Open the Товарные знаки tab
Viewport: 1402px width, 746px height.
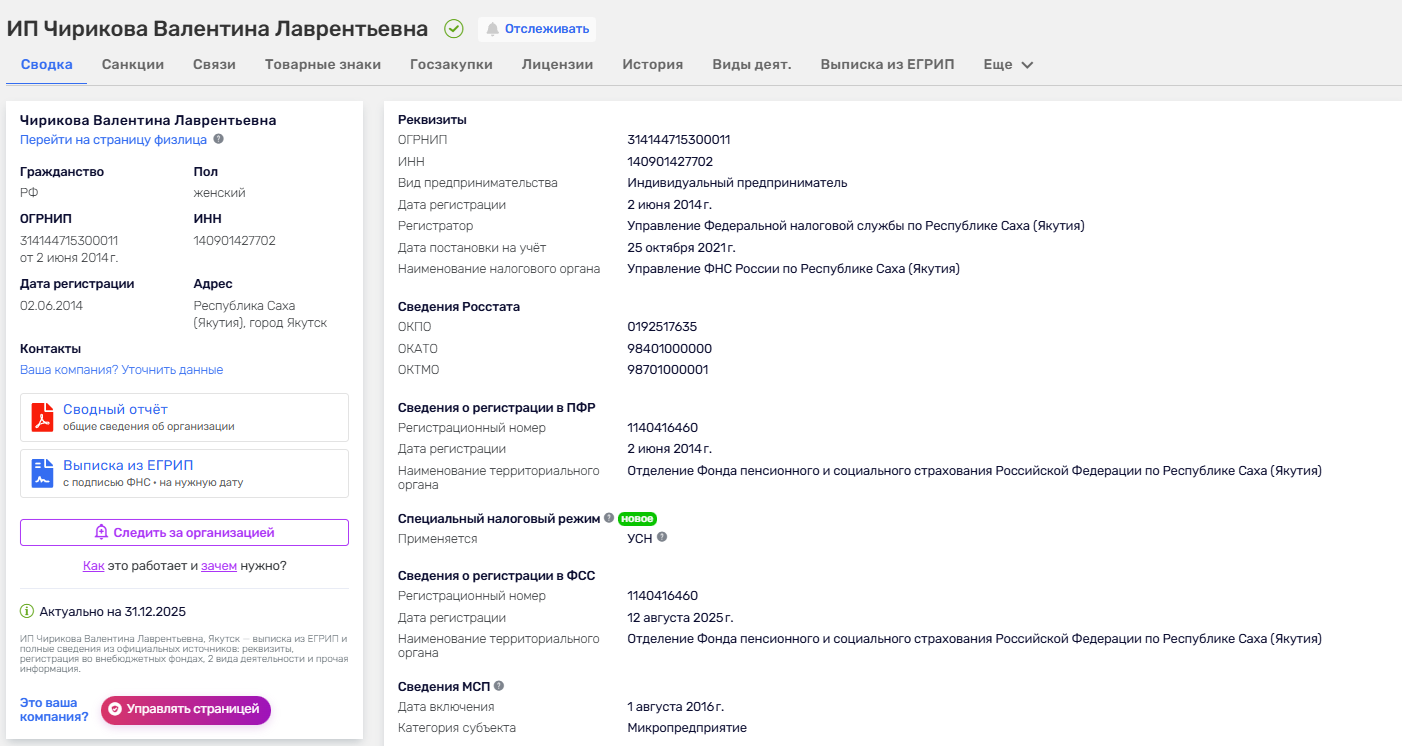(x=323, y=65)
